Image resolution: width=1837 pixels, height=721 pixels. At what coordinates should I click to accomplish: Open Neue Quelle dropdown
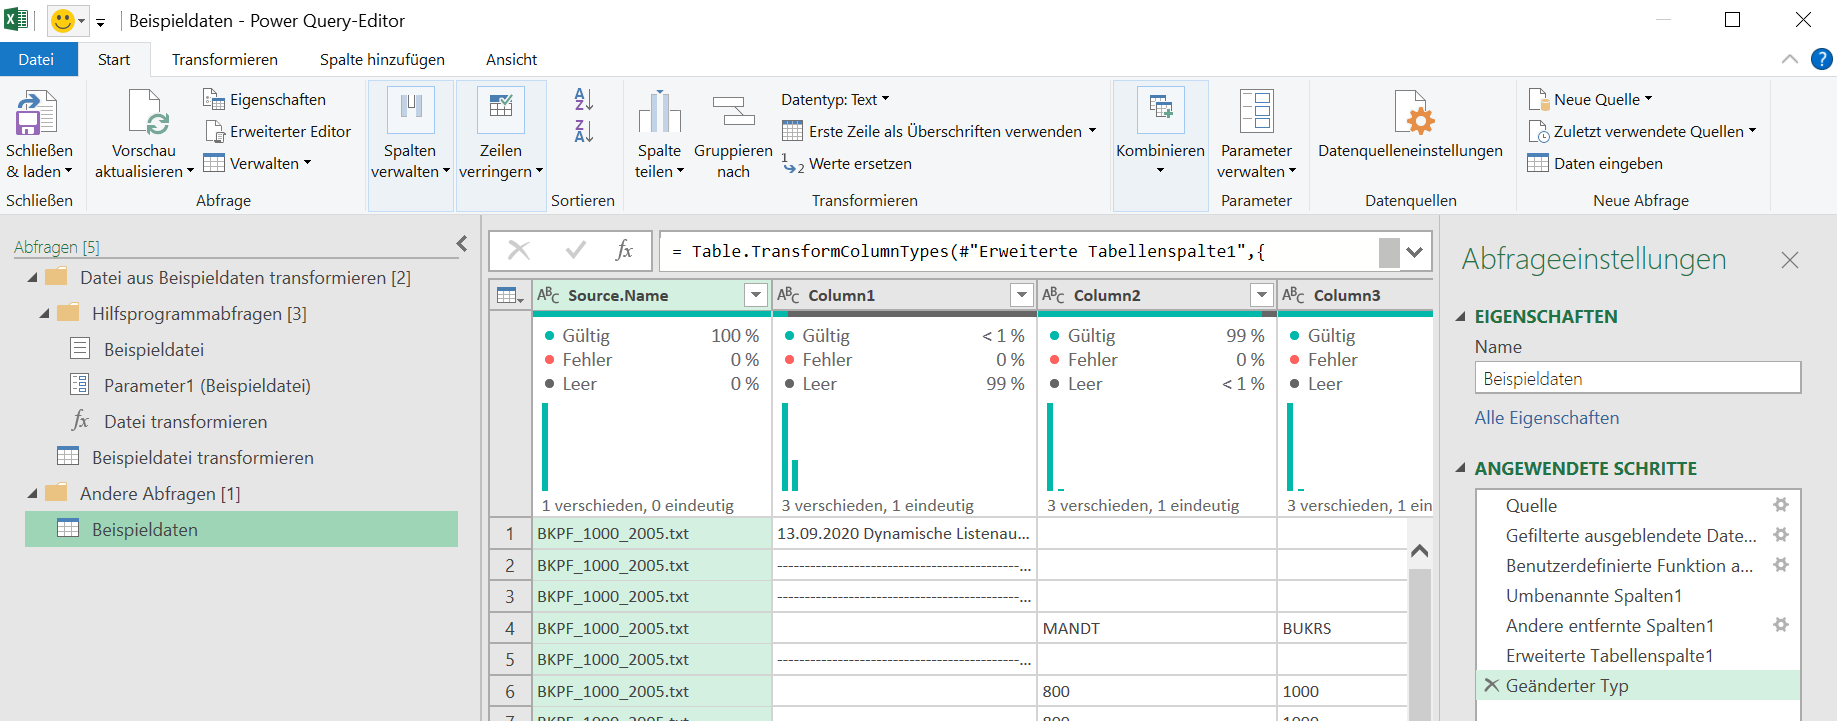1590,99
